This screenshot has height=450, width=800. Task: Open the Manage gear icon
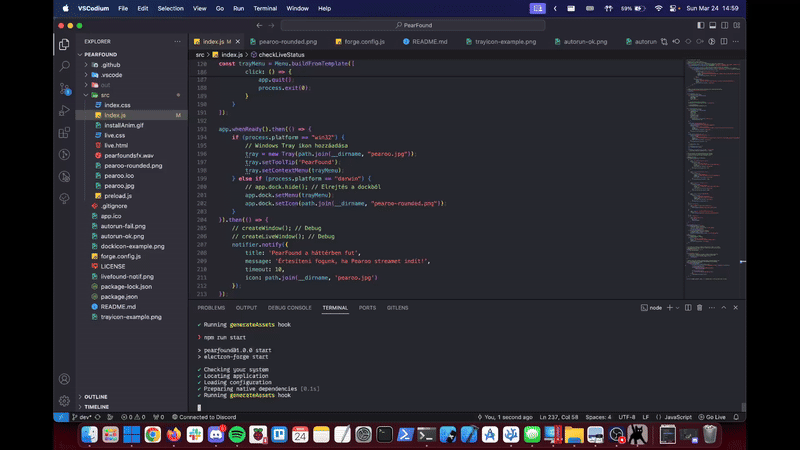pos(64,401)
